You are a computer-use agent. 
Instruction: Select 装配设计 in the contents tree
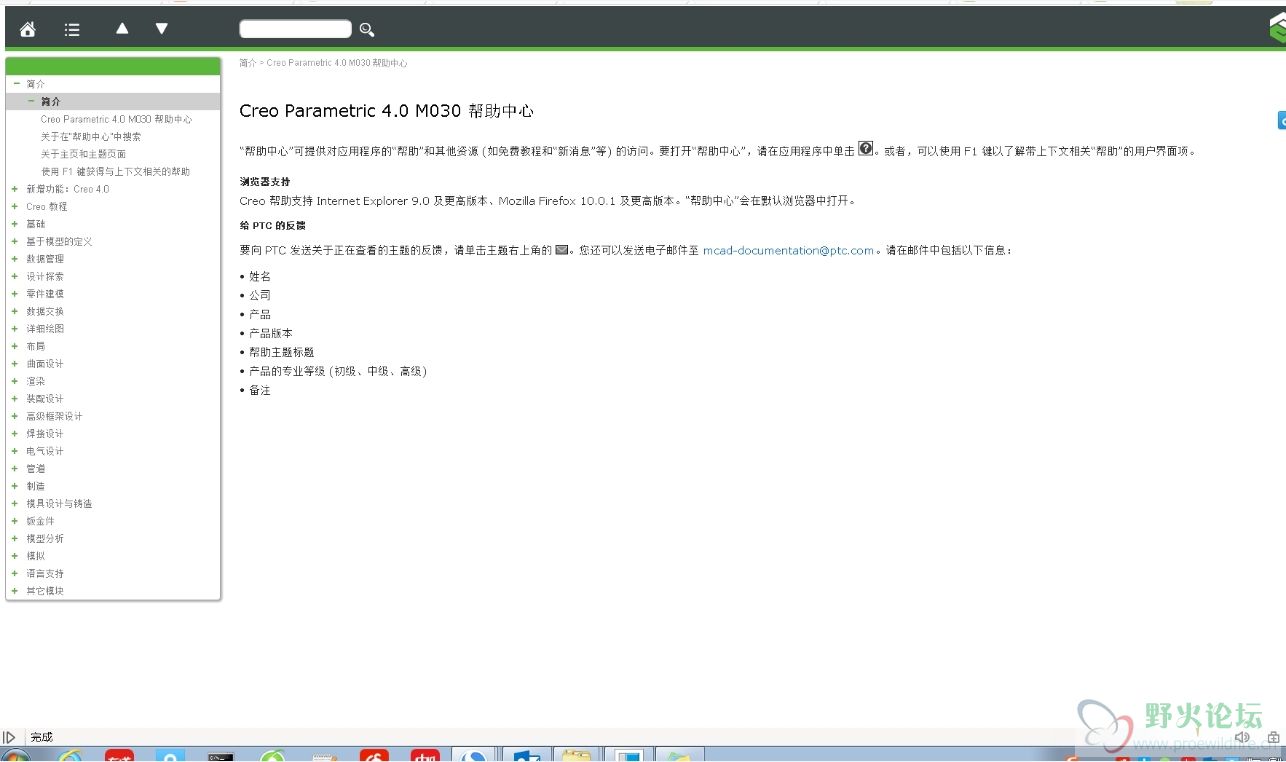pos(45,399)
